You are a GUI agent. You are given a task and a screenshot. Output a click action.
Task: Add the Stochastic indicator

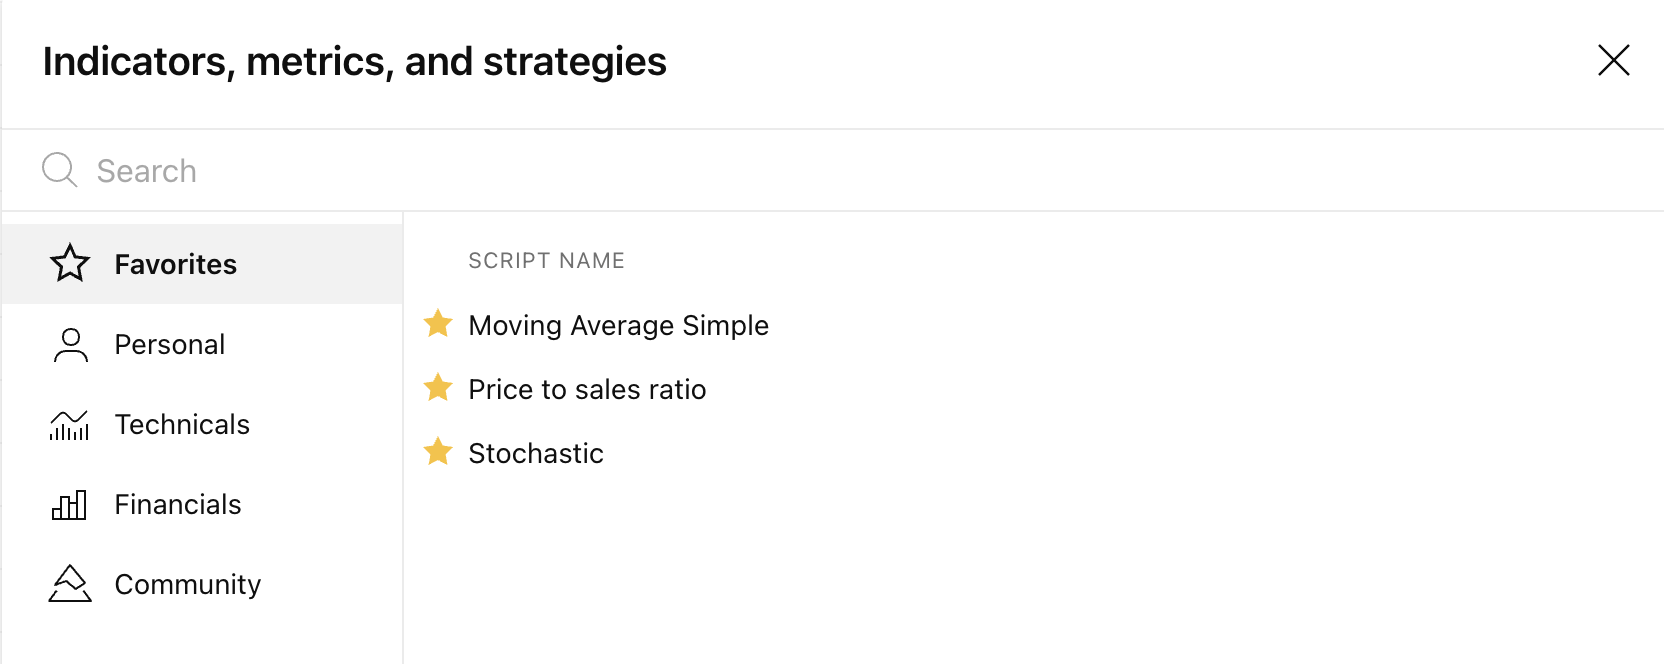[x=536, y=454]
